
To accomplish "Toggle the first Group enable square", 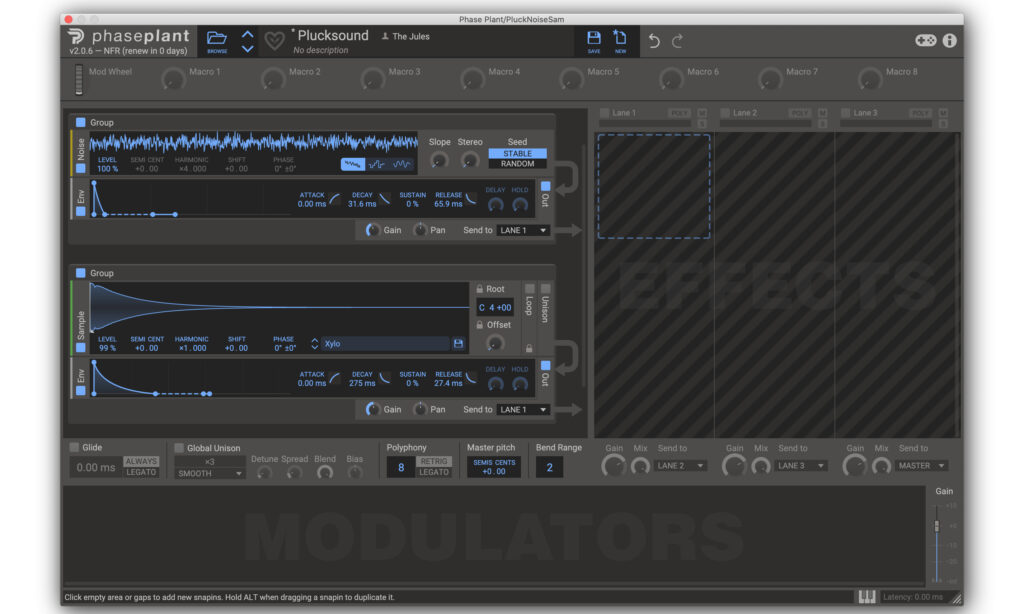I will 80,122.
